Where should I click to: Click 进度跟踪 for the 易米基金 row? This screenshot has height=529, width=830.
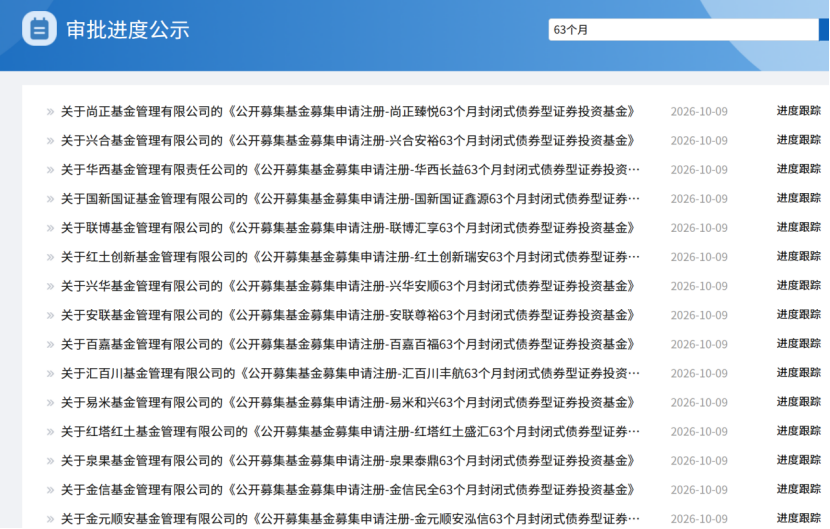tap(799, 402)
